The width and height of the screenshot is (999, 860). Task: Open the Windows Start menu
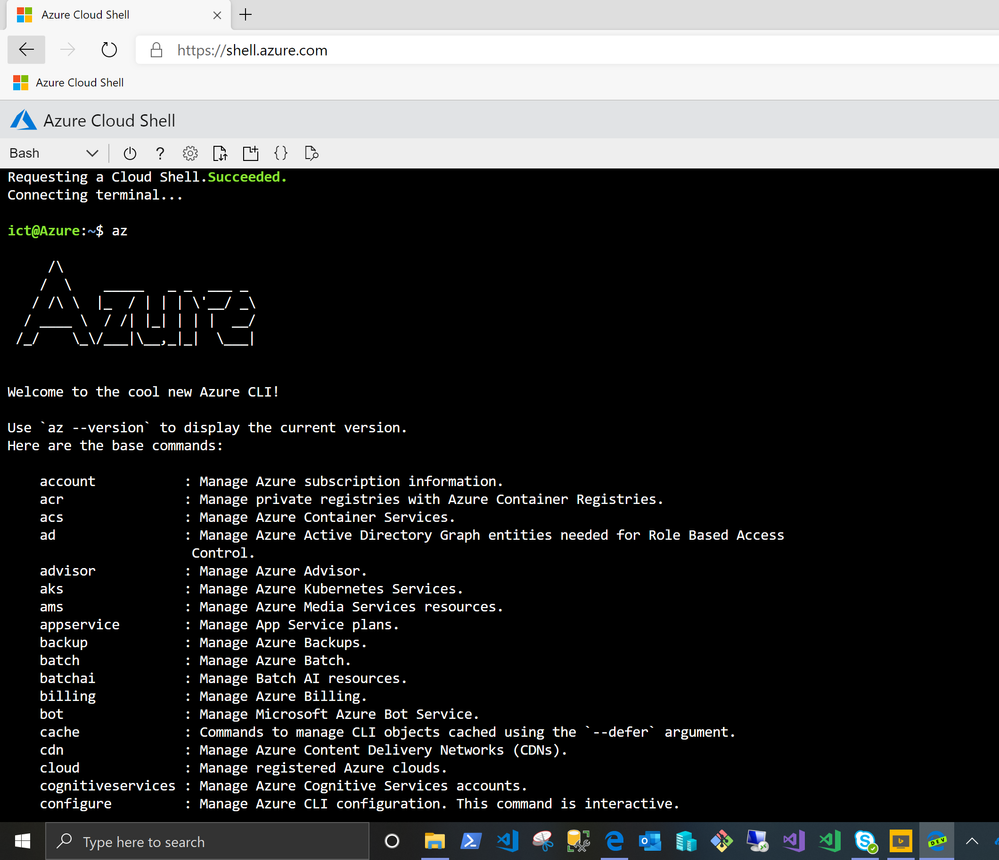(x=22, y=842)
